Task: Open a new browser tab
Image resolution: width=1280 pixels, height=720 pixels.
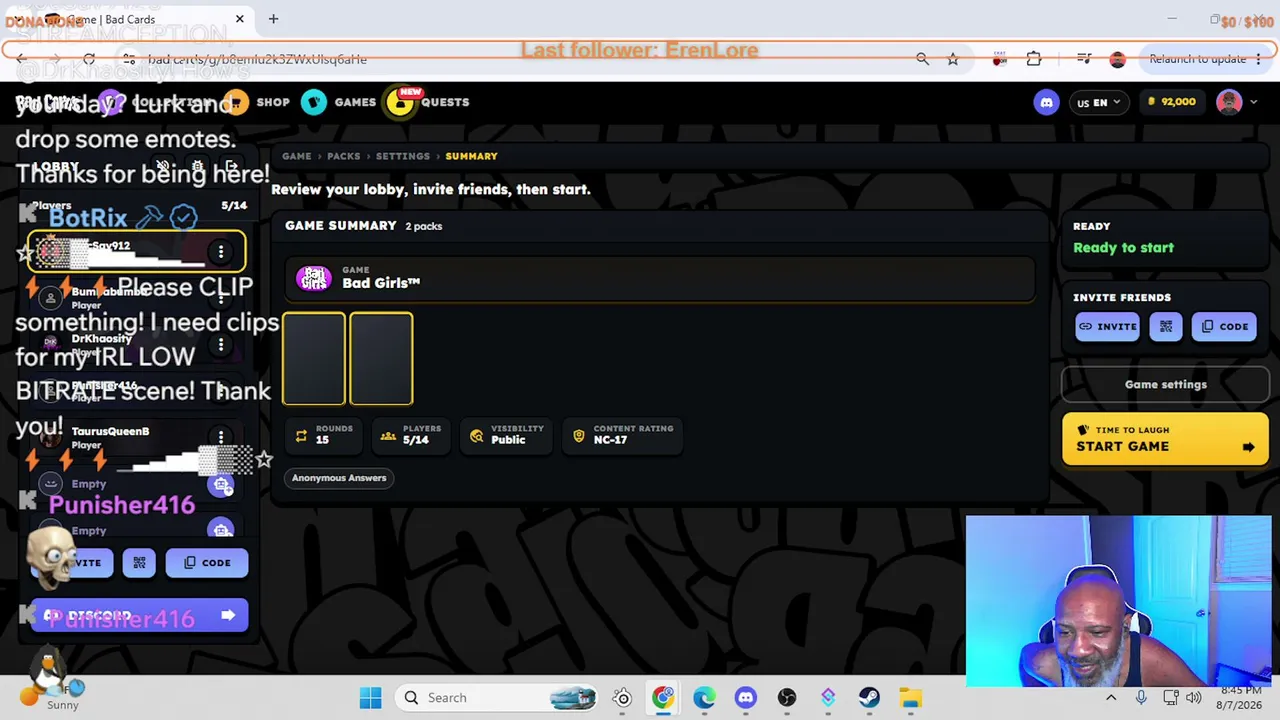Action: [x=273, y=19]
